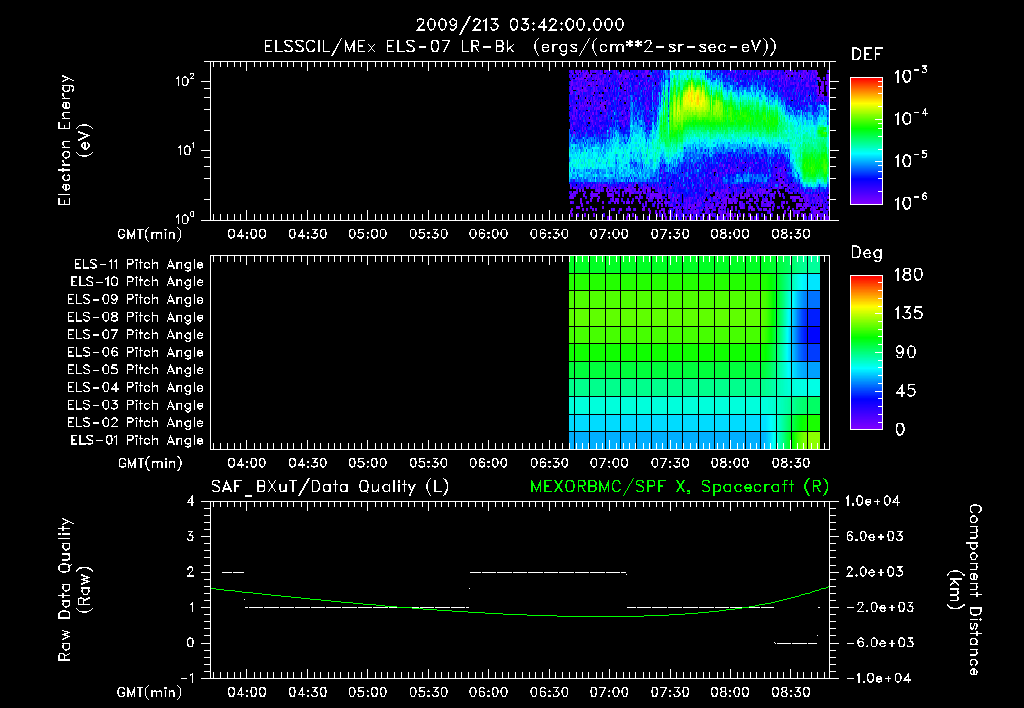
Task: Click the Component Distance (km) axis label
Action: [965, 590]
